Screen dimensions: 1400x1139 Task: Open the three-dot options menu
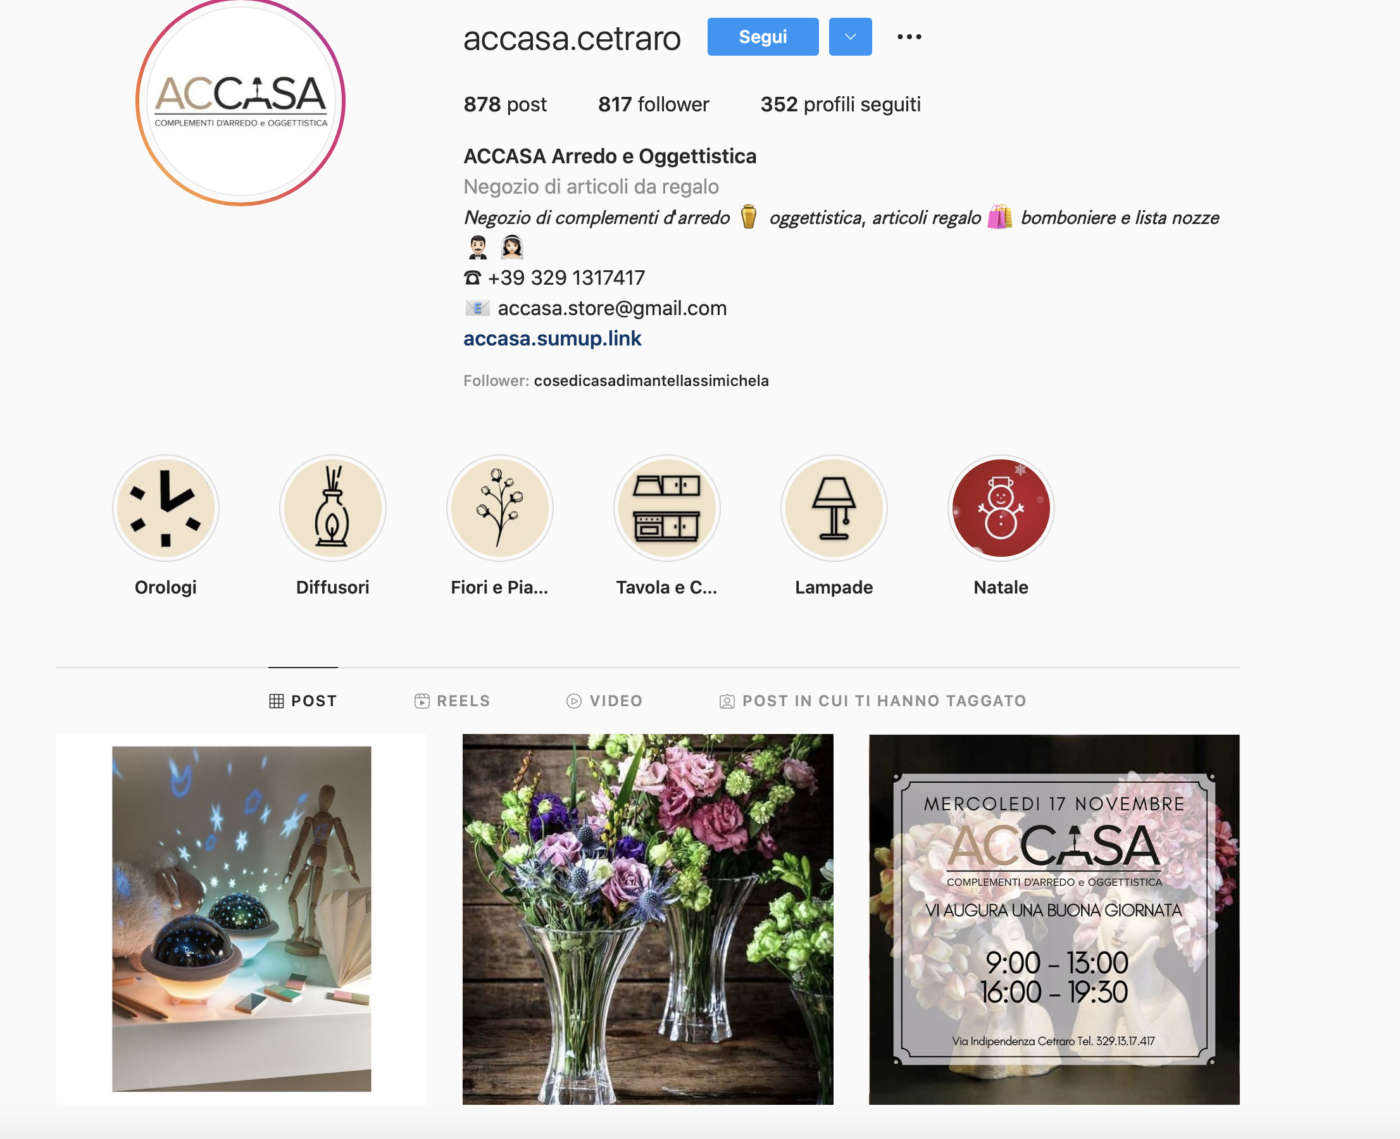pos(909,37)
